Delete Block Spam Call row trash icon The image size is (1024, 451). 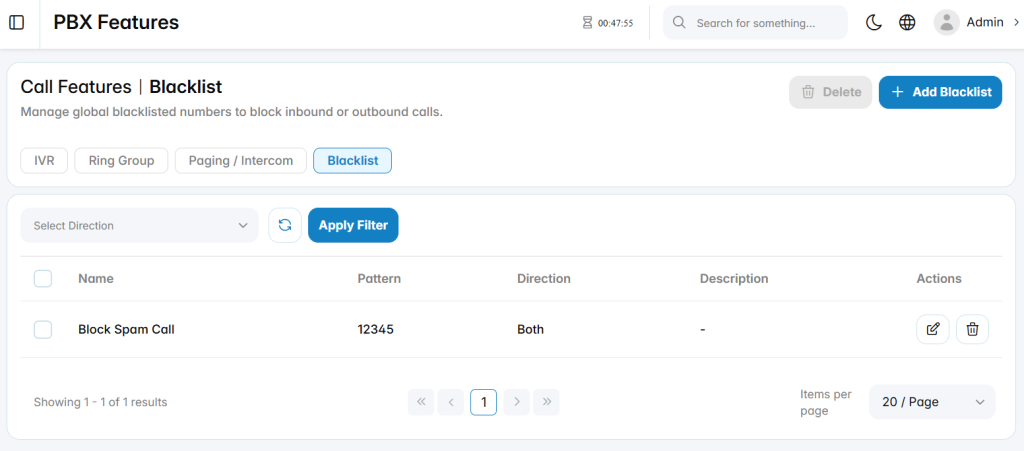[x=972, y=329]
